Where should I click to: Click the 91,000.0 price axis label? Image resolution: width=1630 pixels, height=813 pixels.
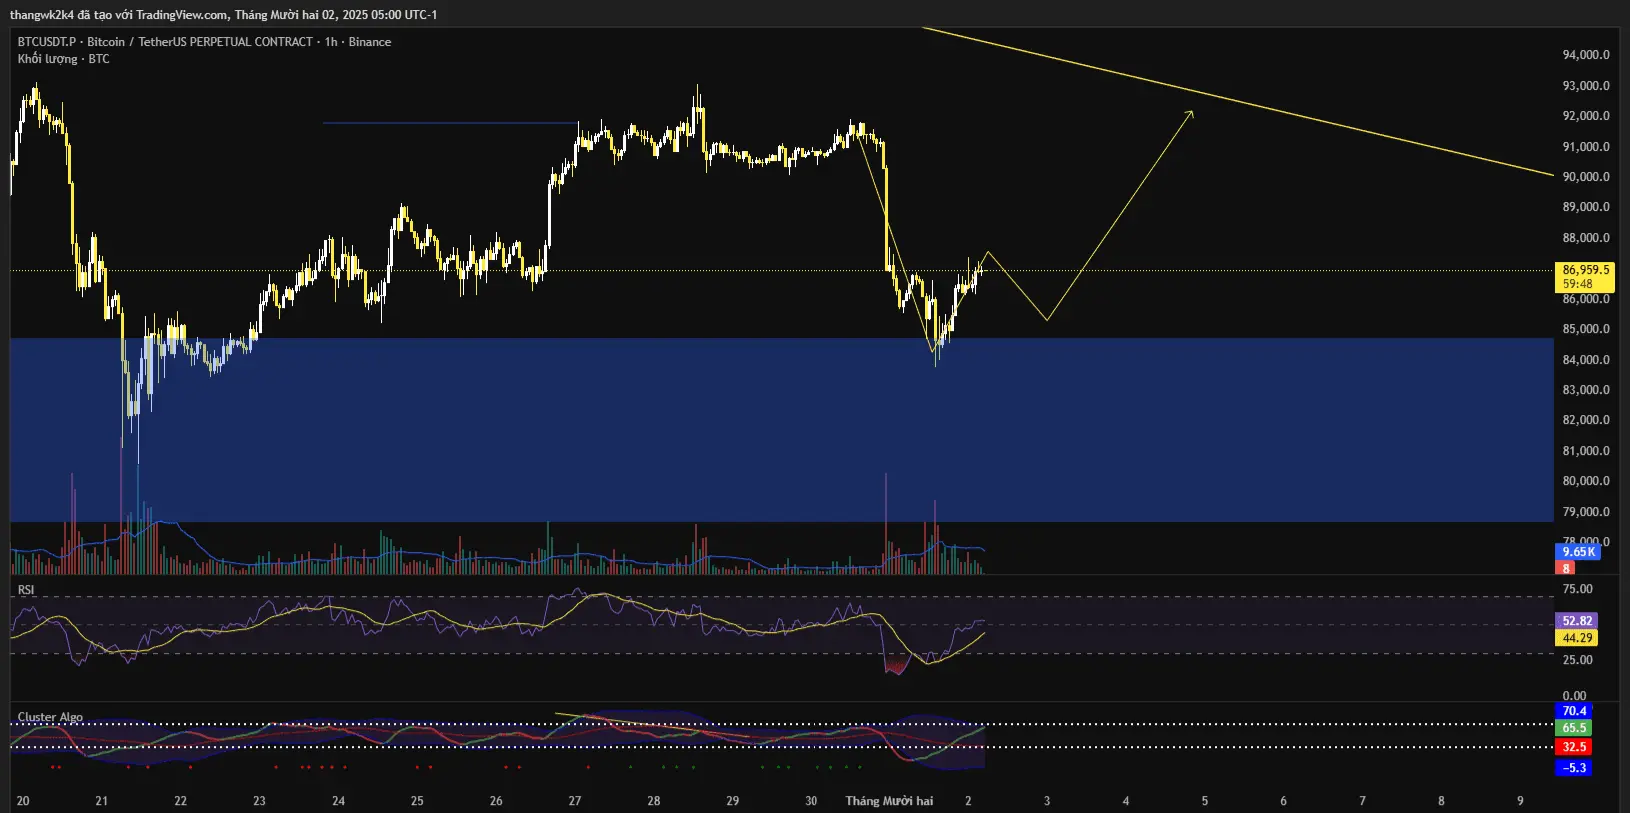(x=1586, y=147)
